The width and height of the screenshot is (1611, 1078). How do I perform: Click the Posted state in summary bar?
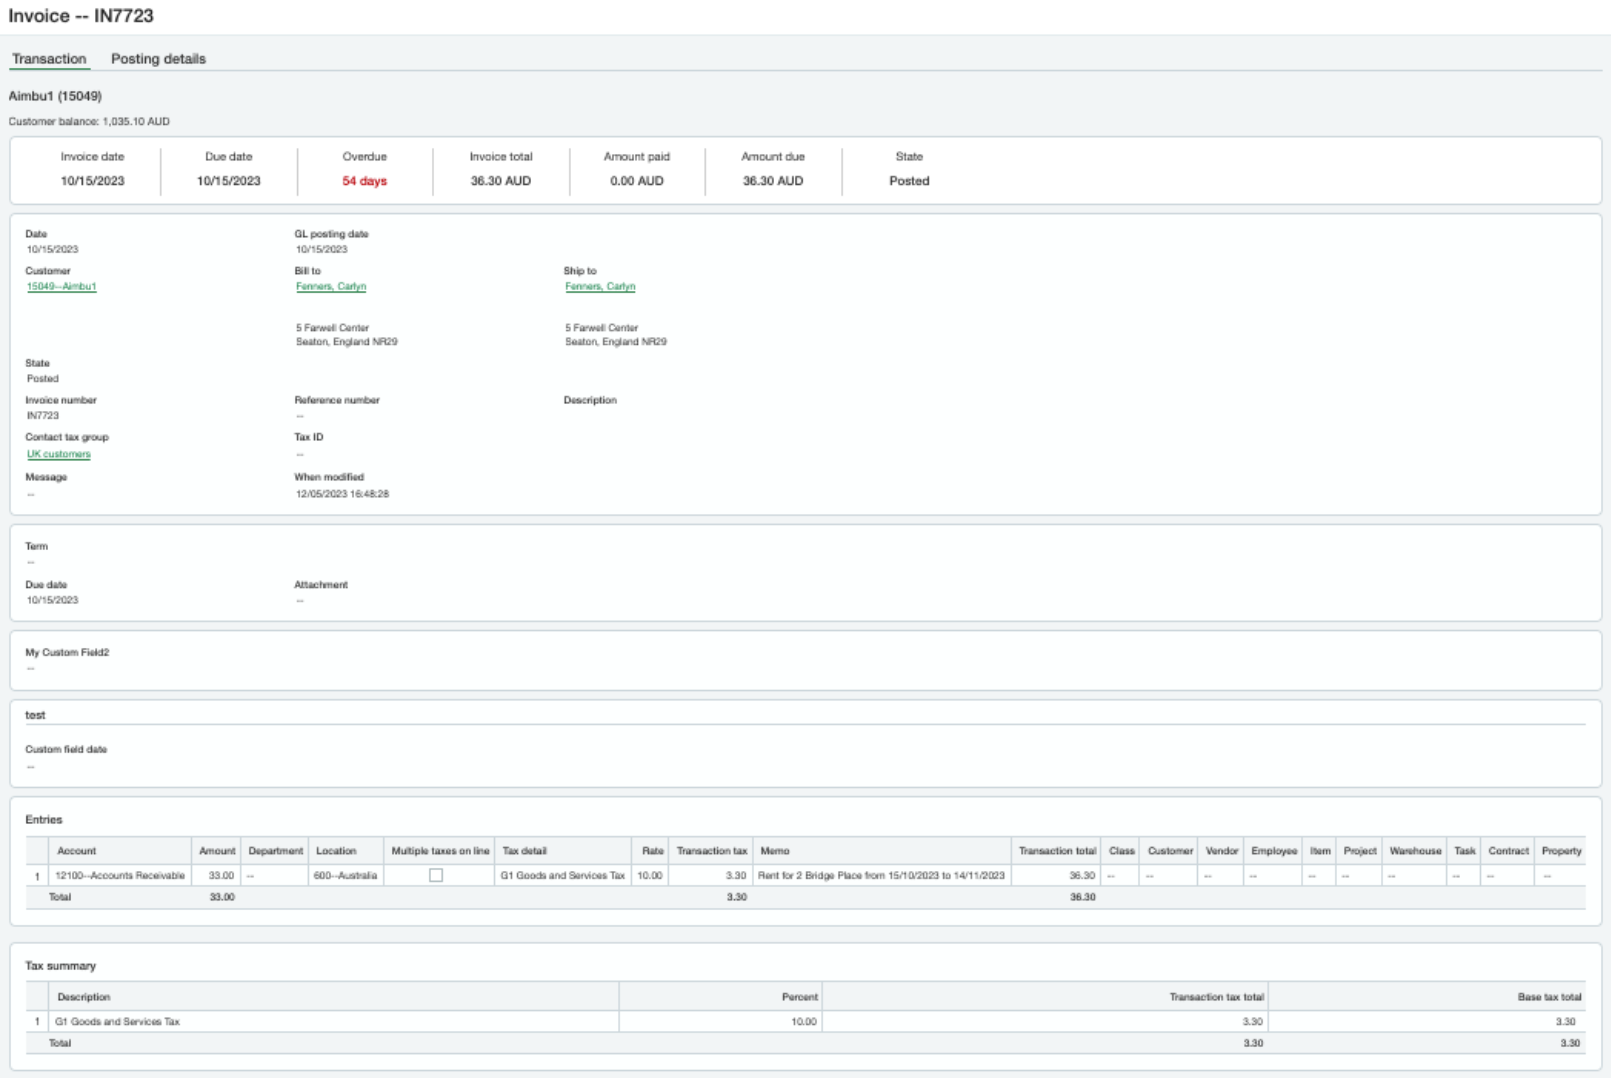909,181
